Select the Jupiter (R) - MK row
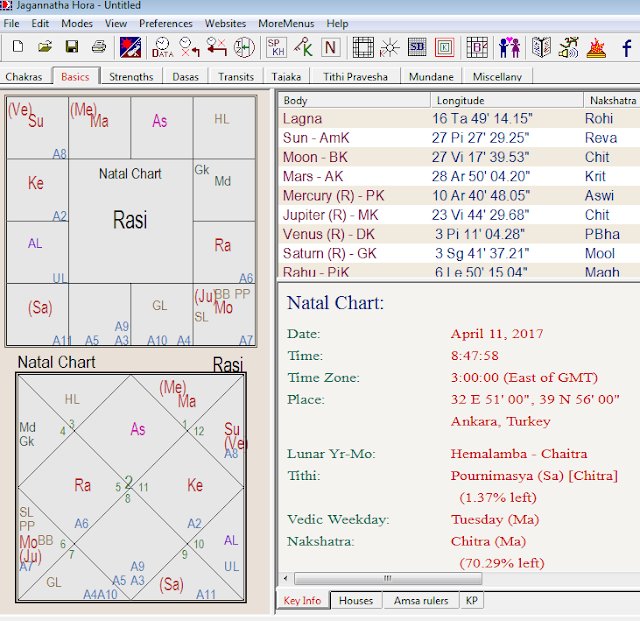 coord(459,215)
